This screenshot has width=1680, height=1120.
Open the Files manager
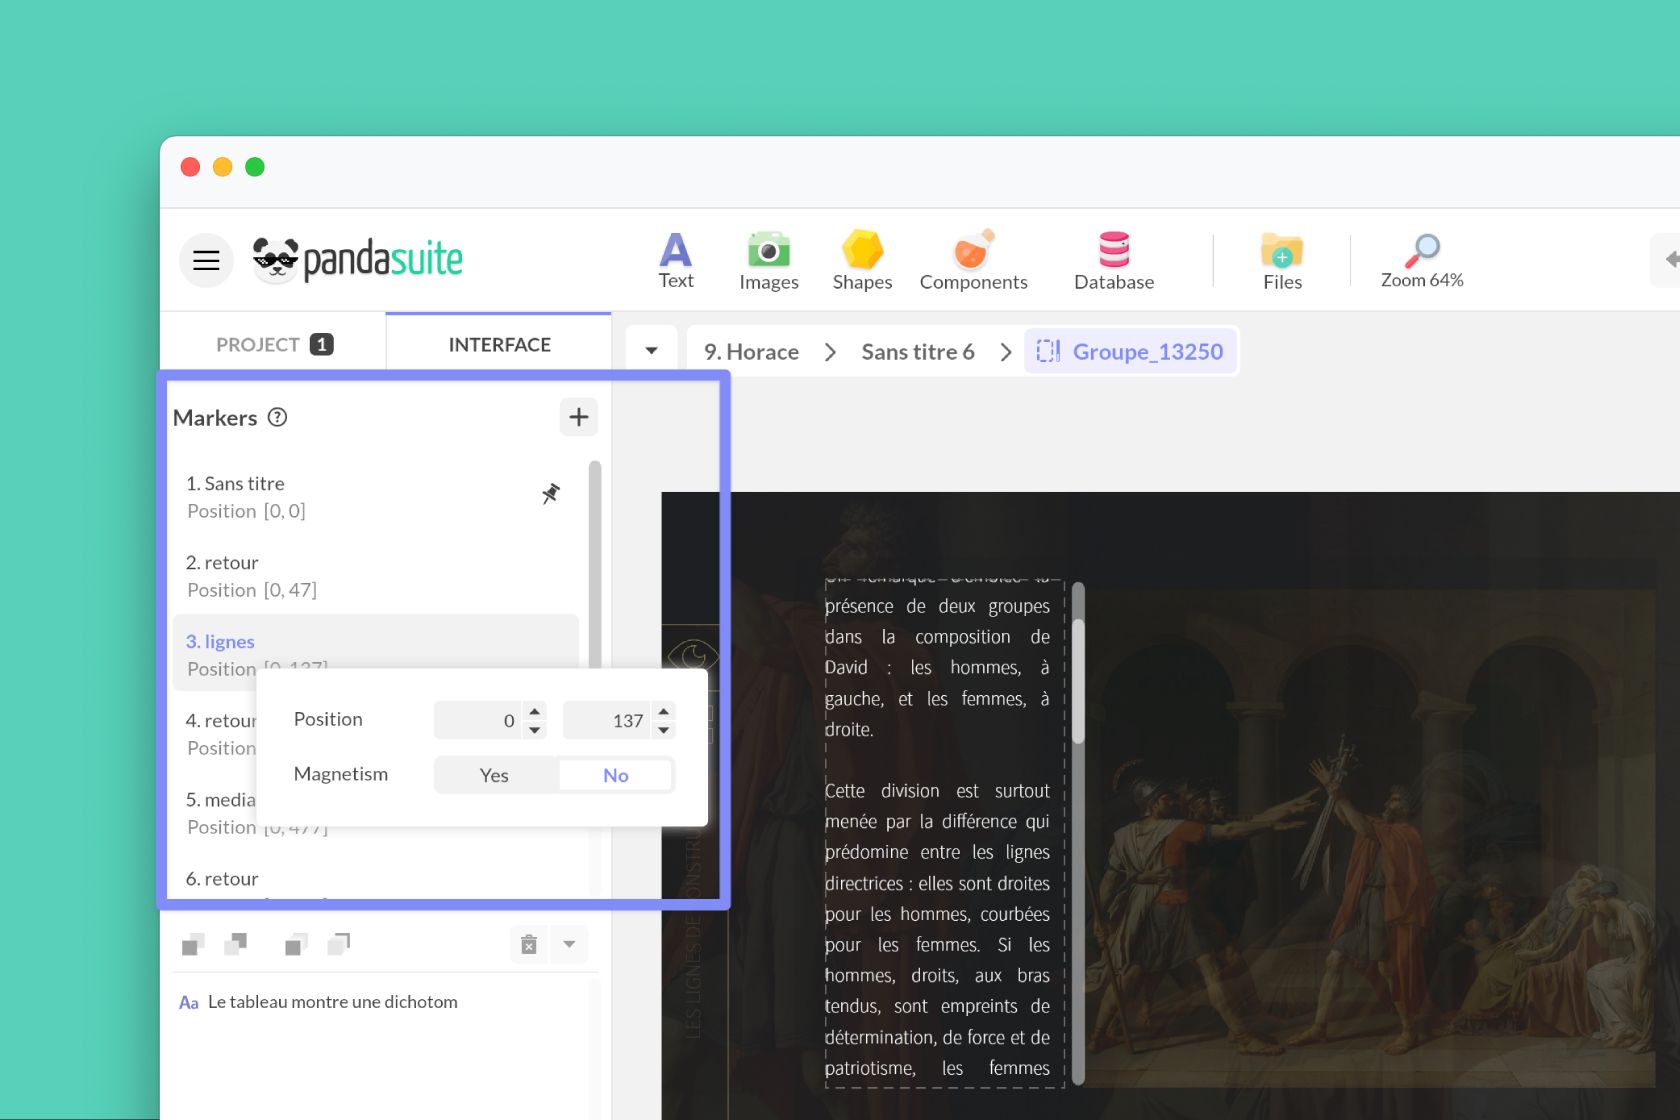(x=1281, y=260)
